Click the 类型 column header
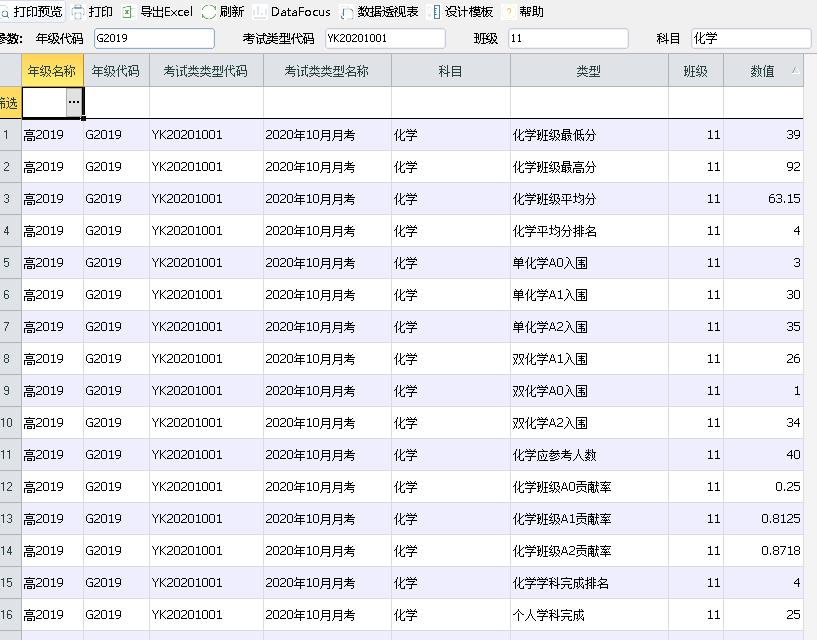The image size is (817, 640). point(589,70)
